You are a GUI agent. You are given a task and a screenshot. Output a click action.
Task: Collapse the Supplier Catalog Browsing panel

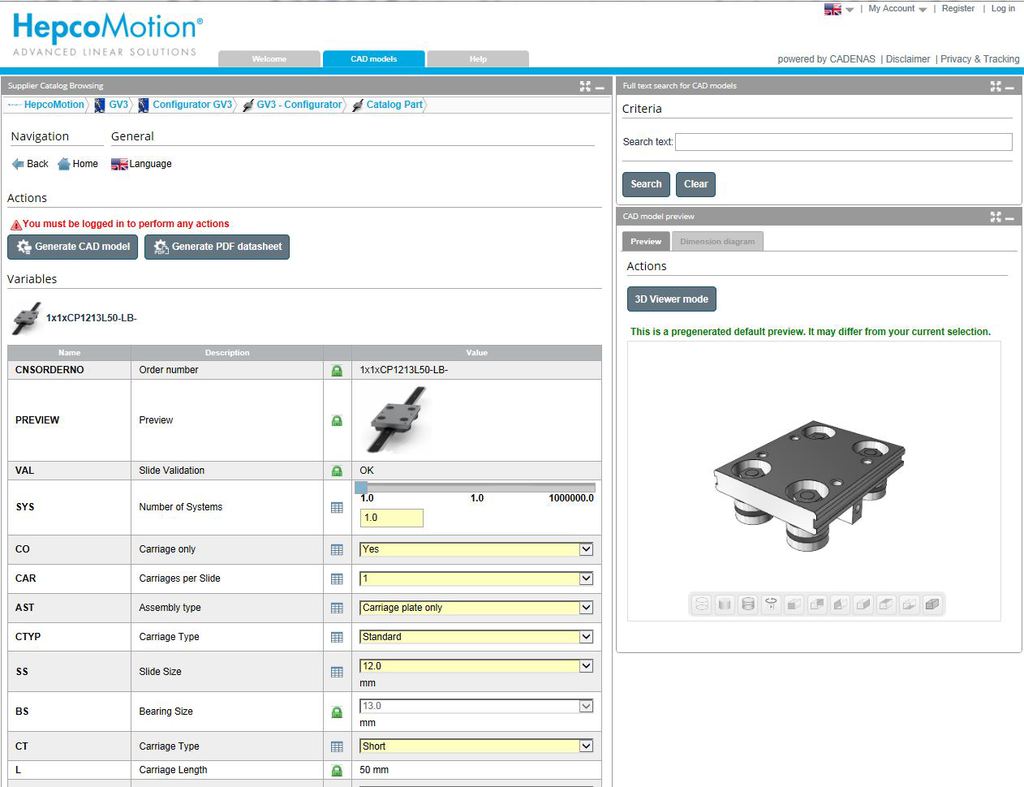tap(600, 88)
